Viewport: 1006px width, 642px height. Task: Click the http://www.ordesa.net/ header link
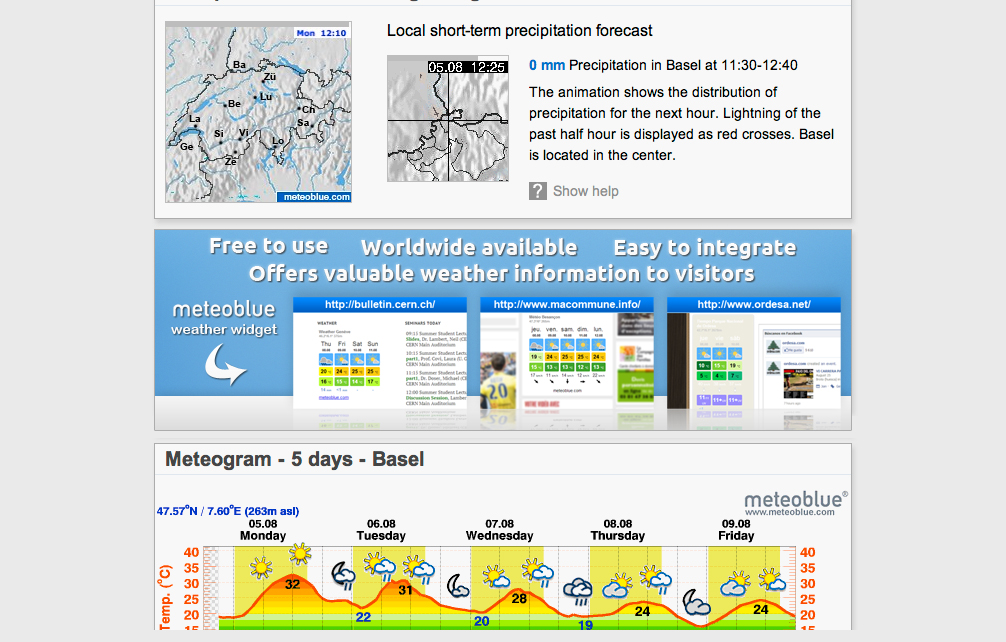tap(754, 305)
